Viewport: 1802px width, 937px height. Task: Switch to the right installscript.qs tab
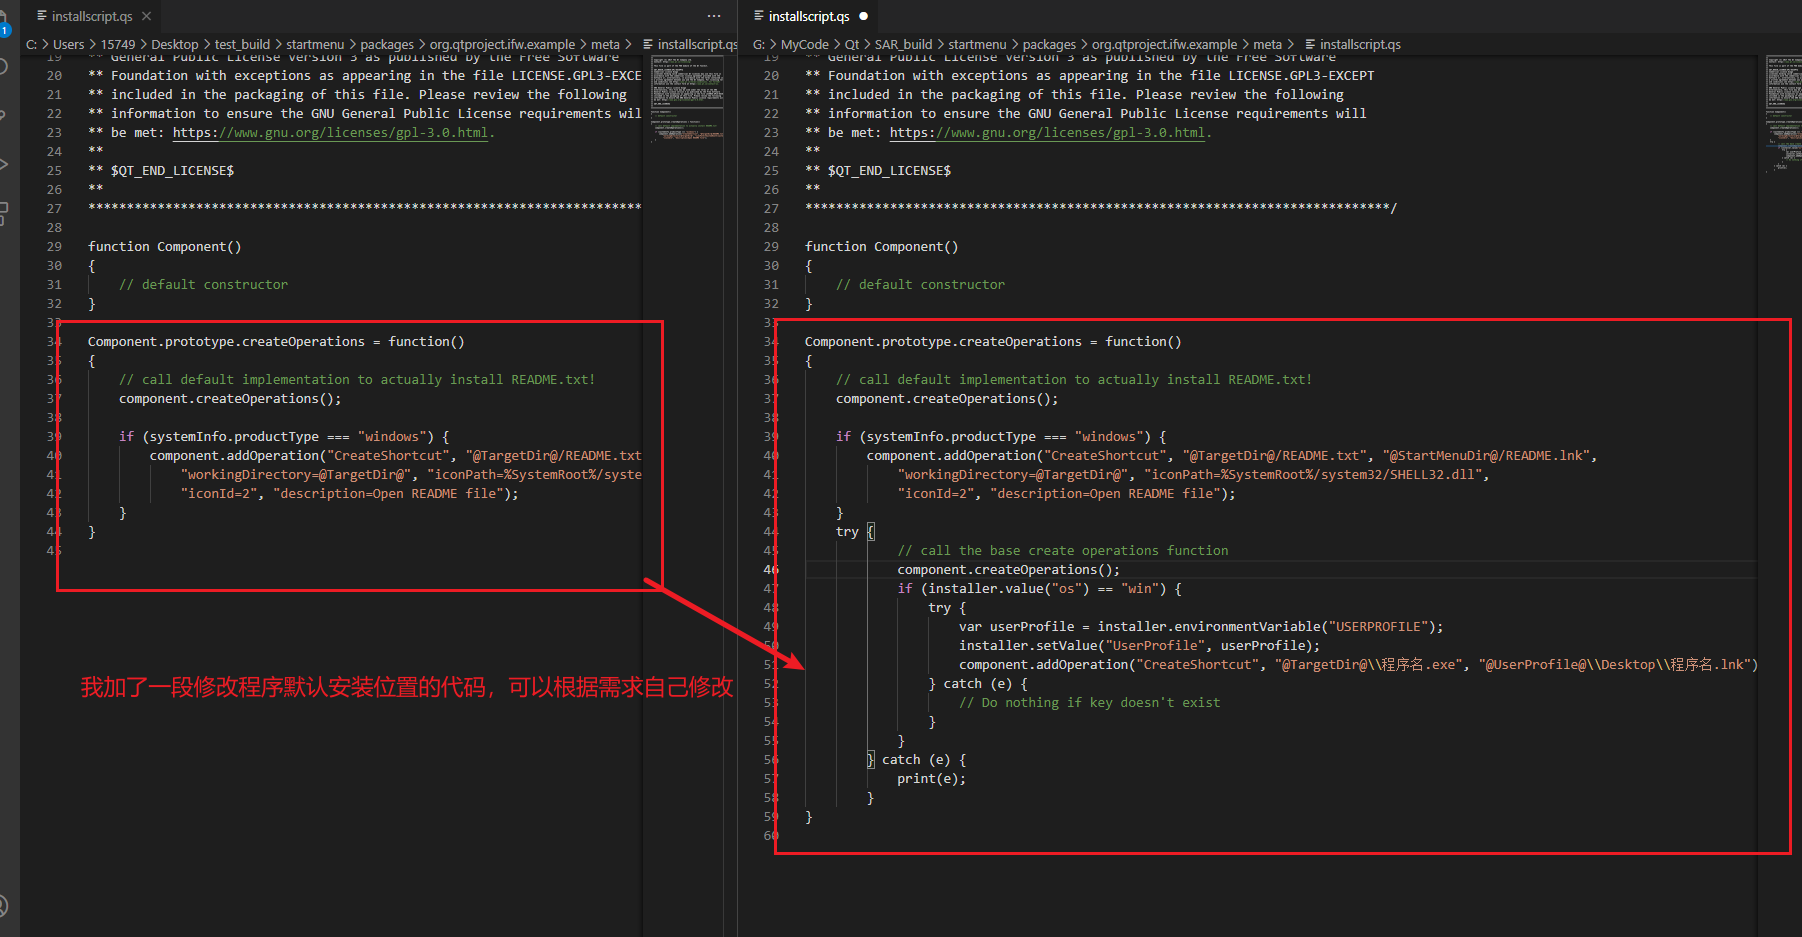(x=808, y=16)
